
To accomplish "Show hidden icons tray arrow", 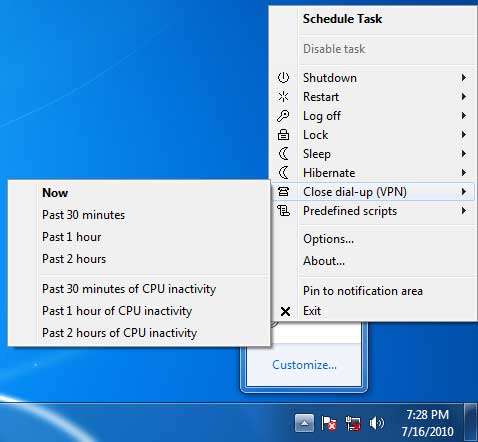I will (x=304, y=423).
